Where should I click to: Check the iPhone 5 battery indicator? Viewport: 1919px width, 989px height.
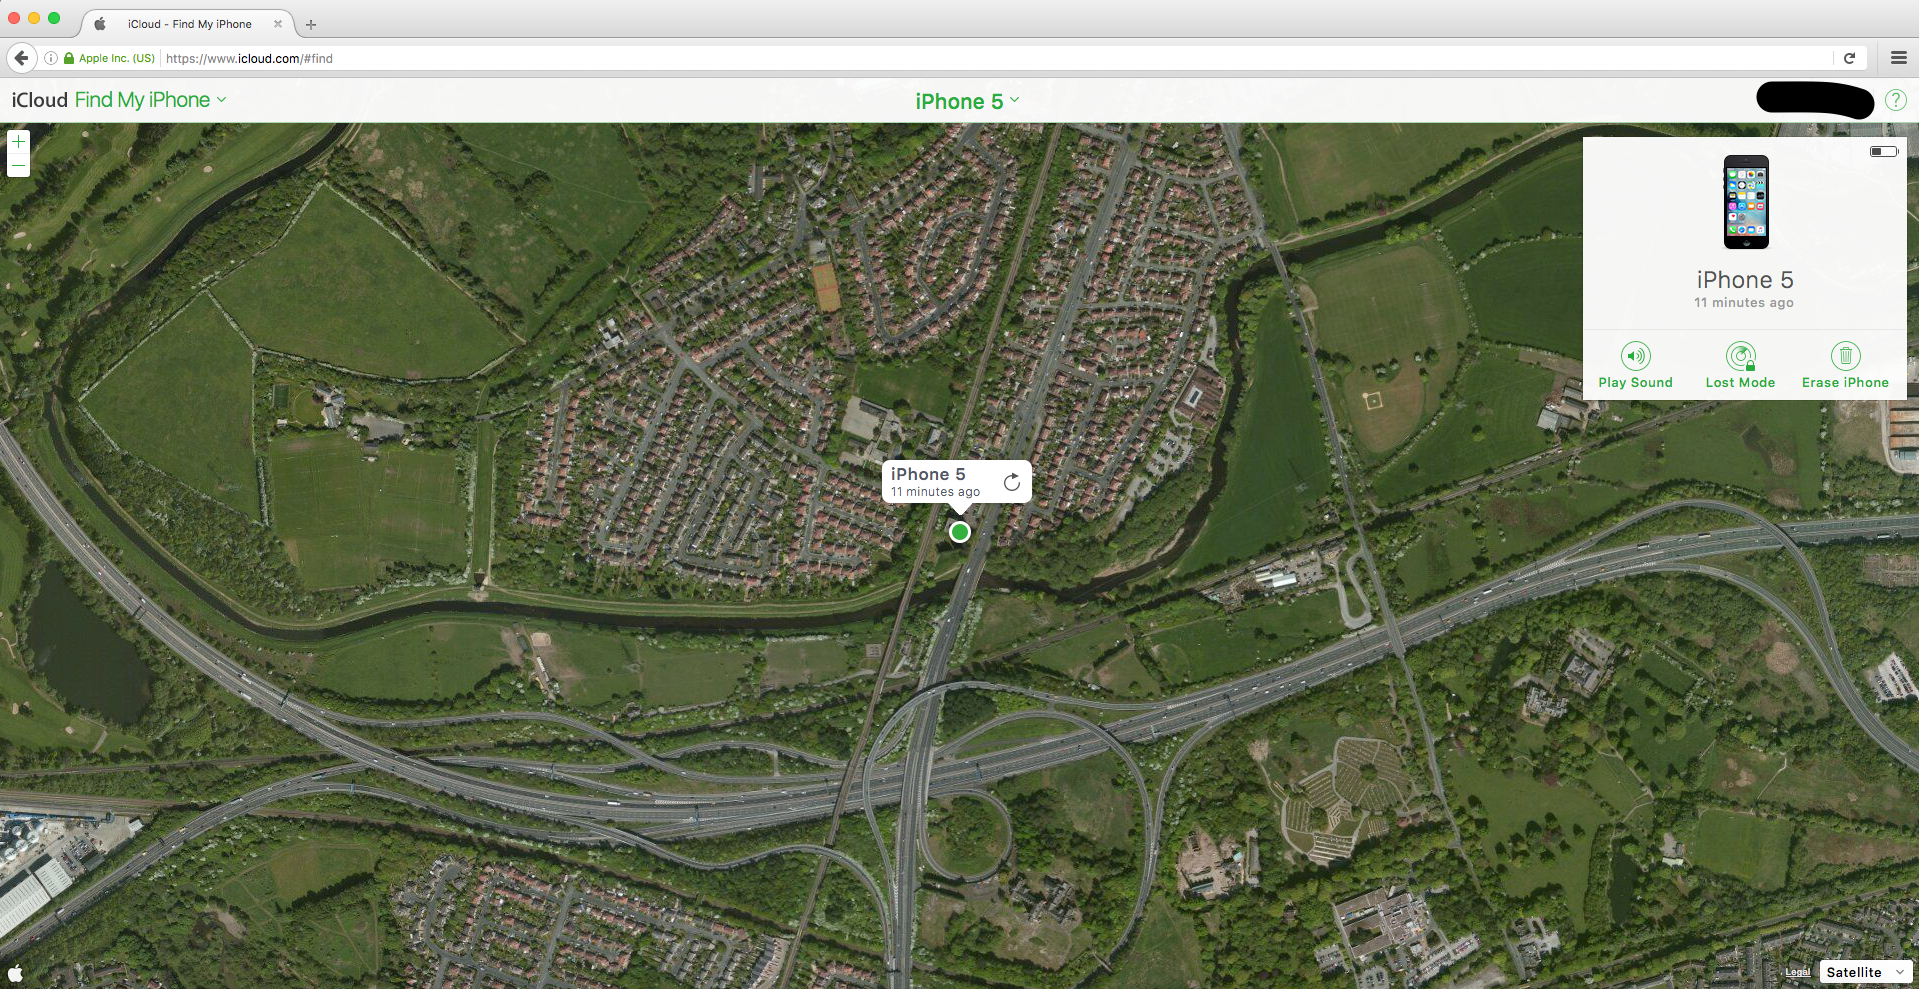point(1884,151)
